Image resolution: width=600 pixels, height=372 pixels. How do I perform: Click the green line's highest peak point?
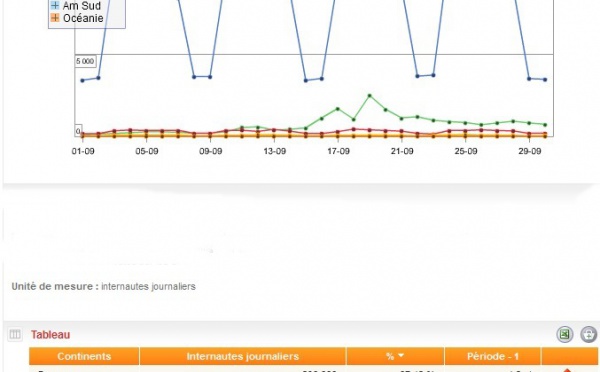point(370,96)
